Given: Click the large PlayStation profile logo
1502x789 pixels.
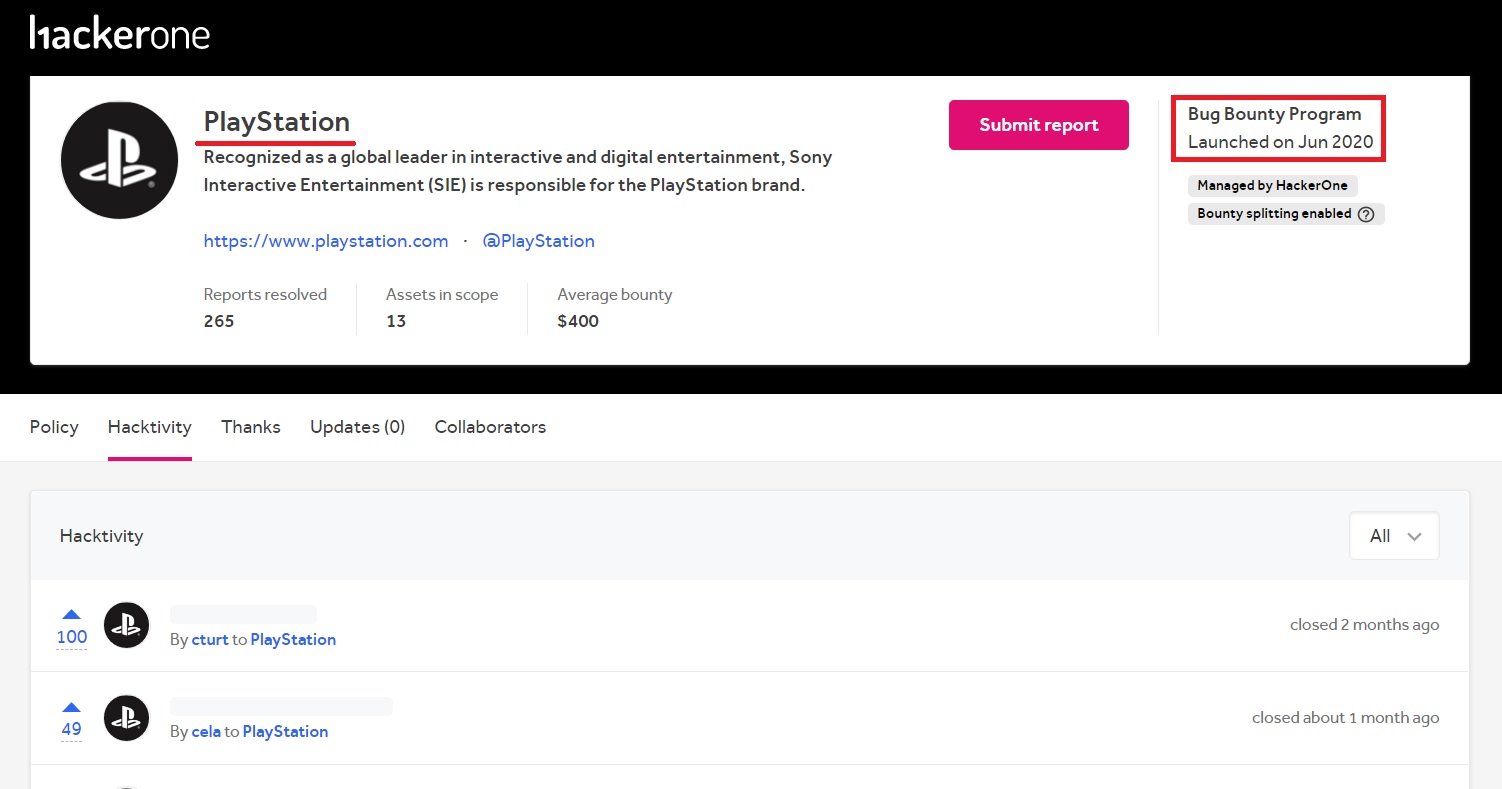Looking at the screenshot, I should pos(119,160).
